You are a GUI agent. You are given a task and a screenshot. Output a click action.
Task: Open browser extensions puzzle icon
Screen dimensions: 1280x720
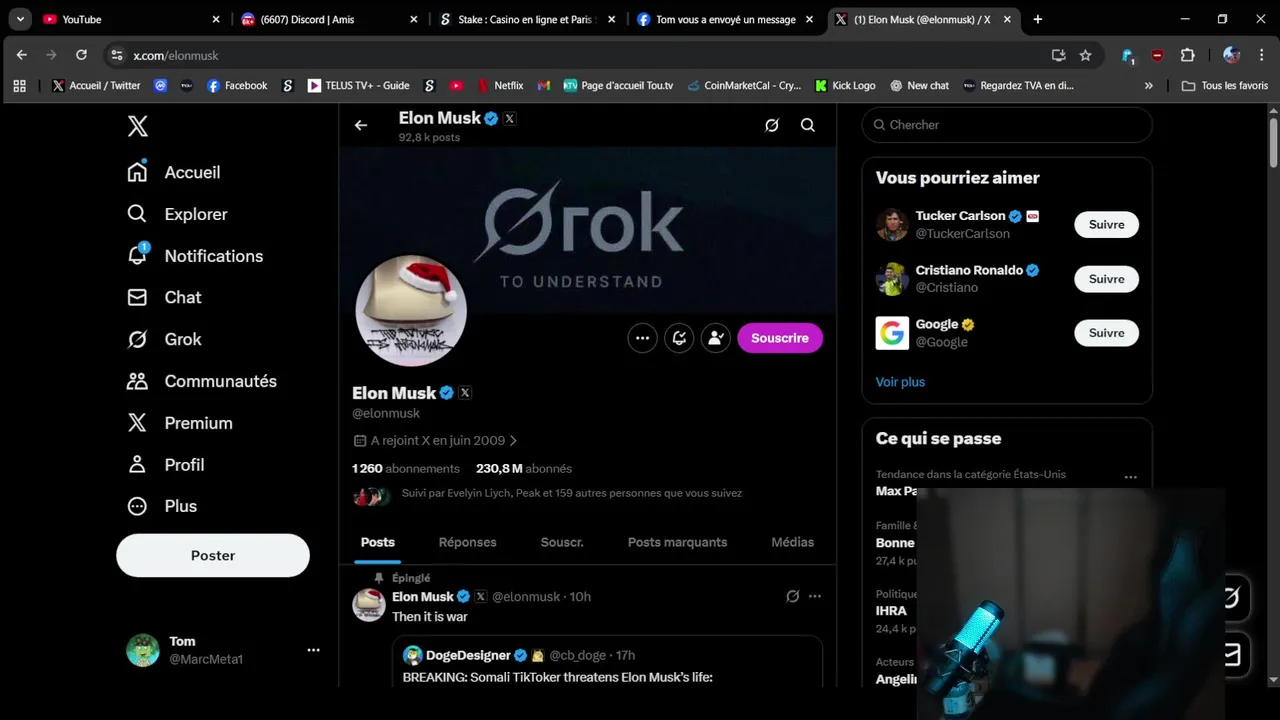(x=1188, y=55)
